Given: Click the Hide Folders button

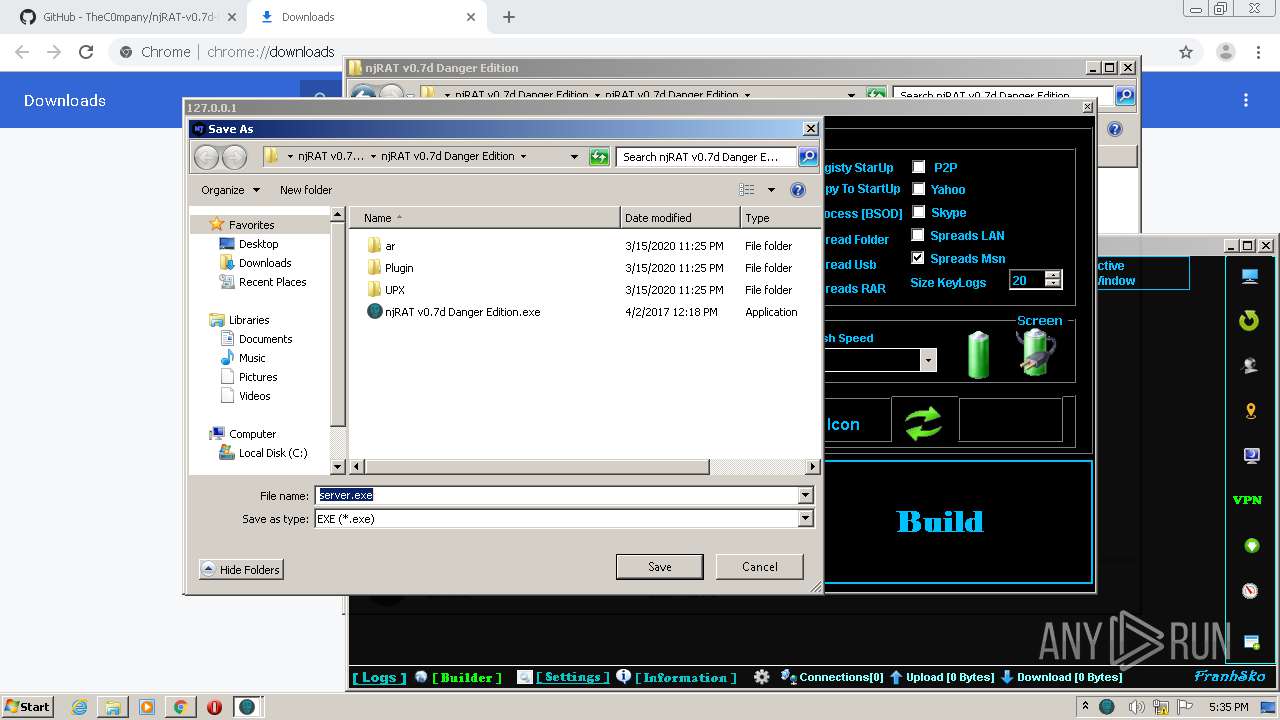Looking at the screenshot, I should pos(241,569).
